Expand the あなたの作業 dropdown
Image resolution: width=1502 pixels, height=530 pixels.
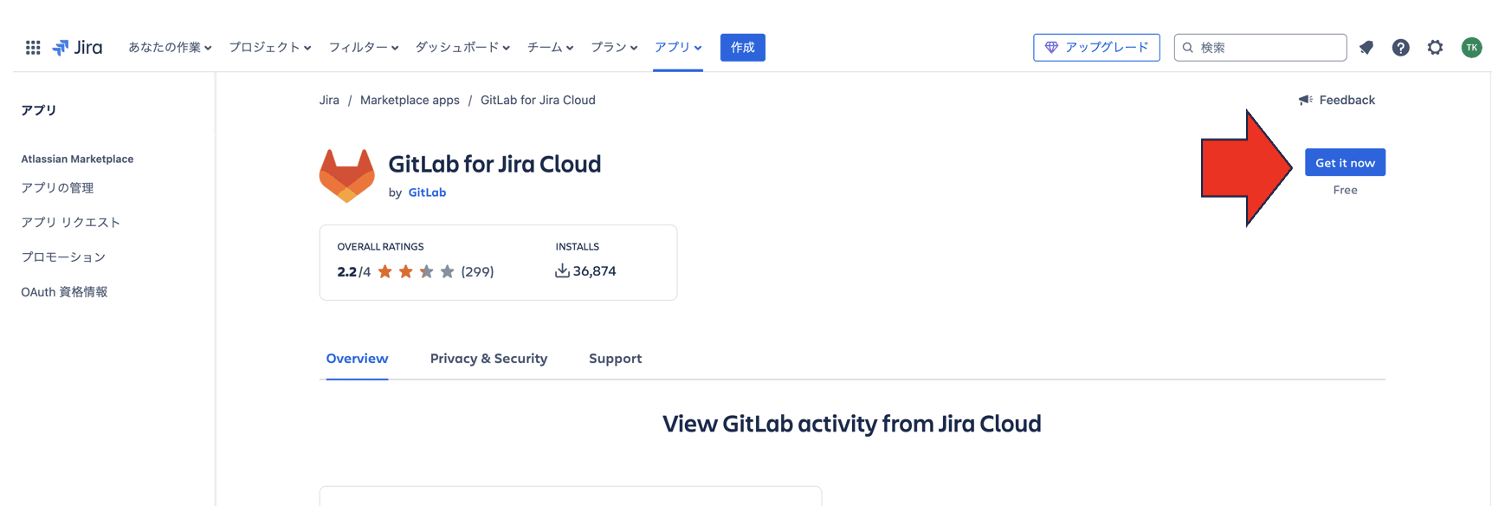pyautogui.click(x=170, y=47)
